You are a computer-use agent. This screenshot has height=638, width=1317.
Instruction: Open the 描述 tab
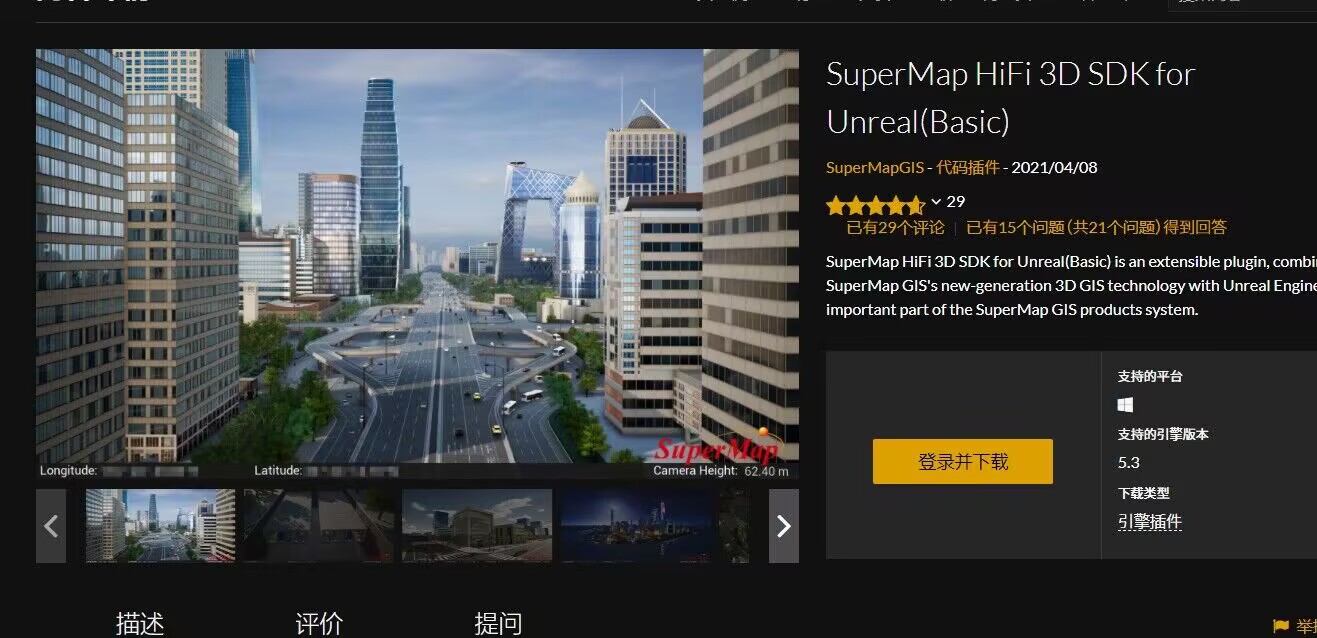coord(140,624)
